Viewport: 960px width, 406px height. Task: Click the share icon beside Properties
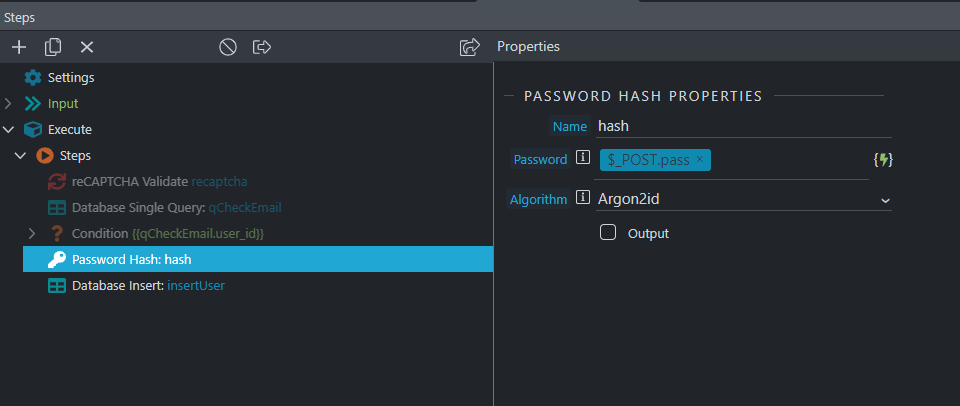[x=469, y=47]
